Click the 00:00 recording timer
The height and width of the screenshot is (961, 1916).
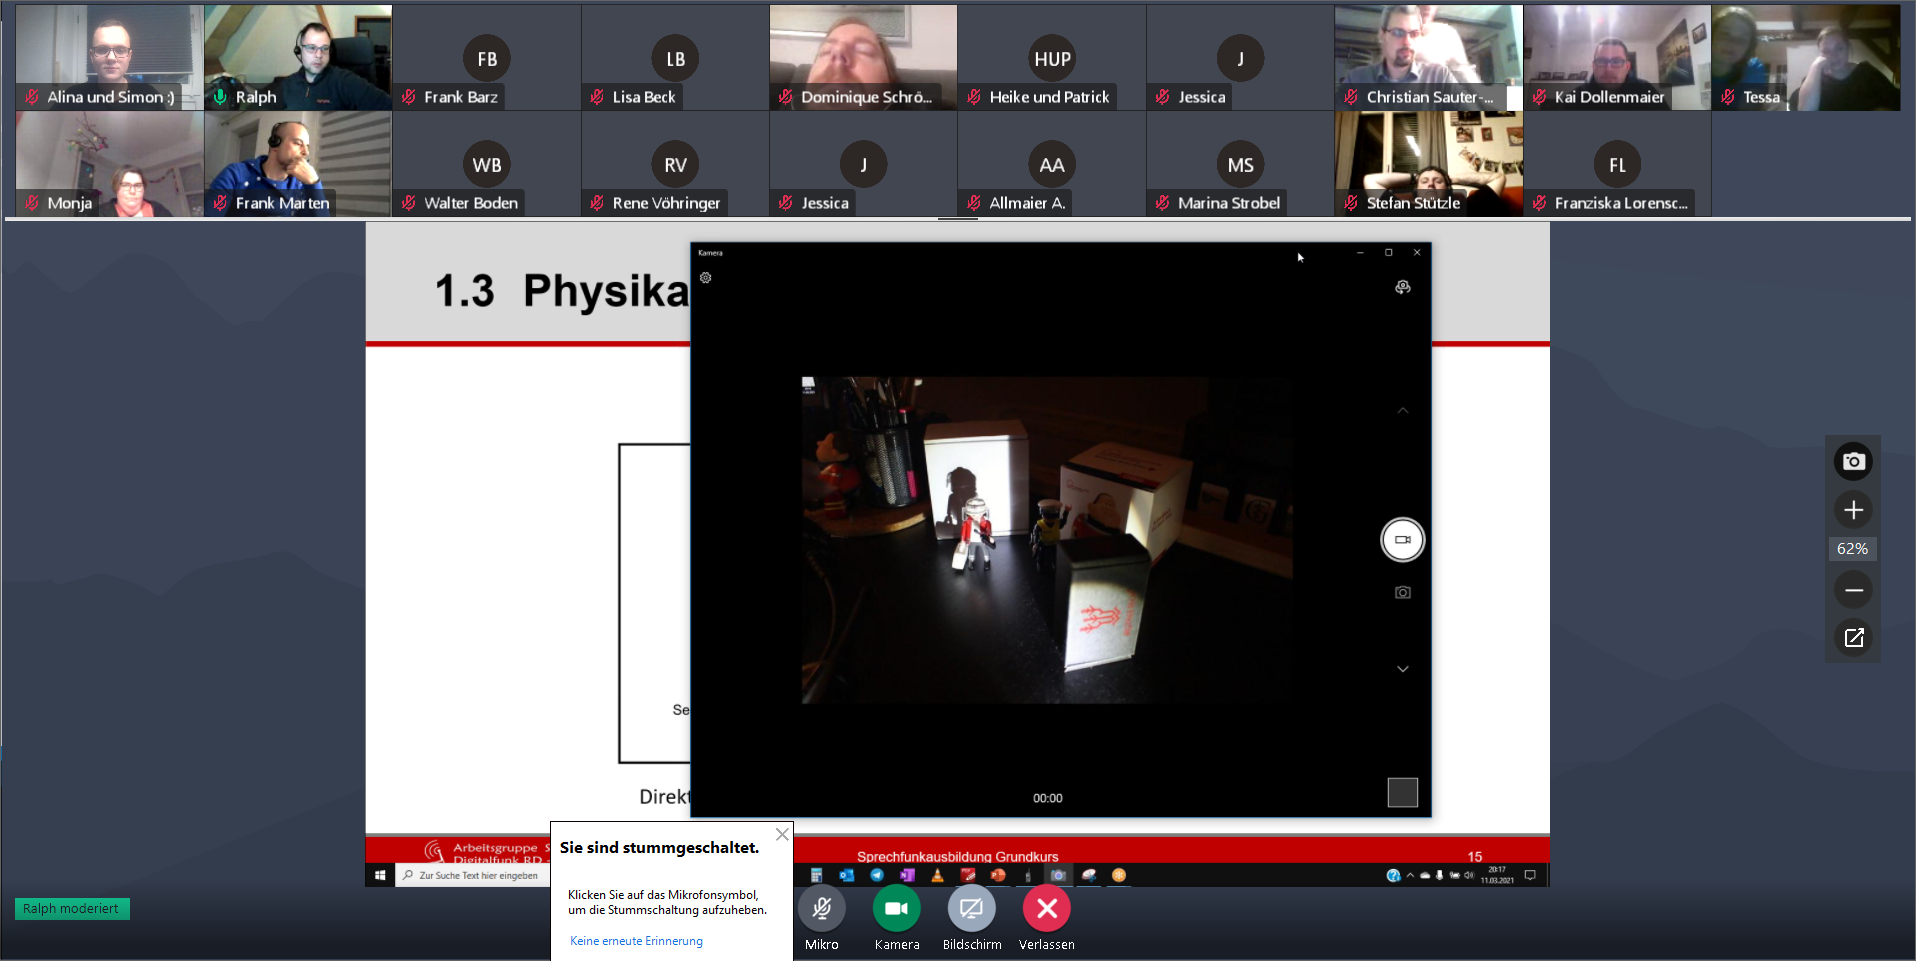pyautogui.click(x=1048, y=798)
